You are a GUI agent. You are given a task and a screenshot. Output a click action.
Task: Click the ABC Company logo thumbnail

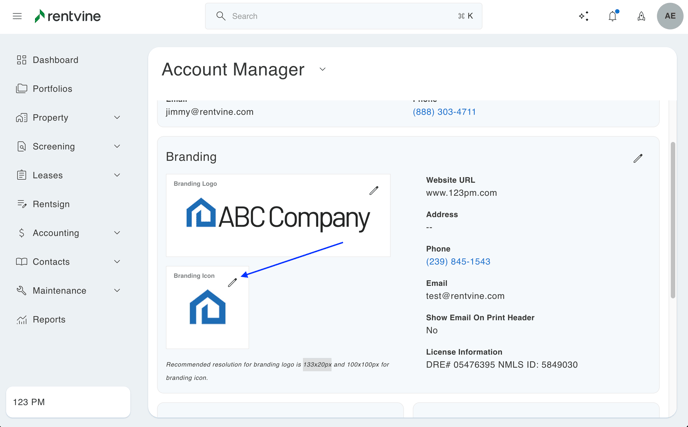click(x=278, y=217)
